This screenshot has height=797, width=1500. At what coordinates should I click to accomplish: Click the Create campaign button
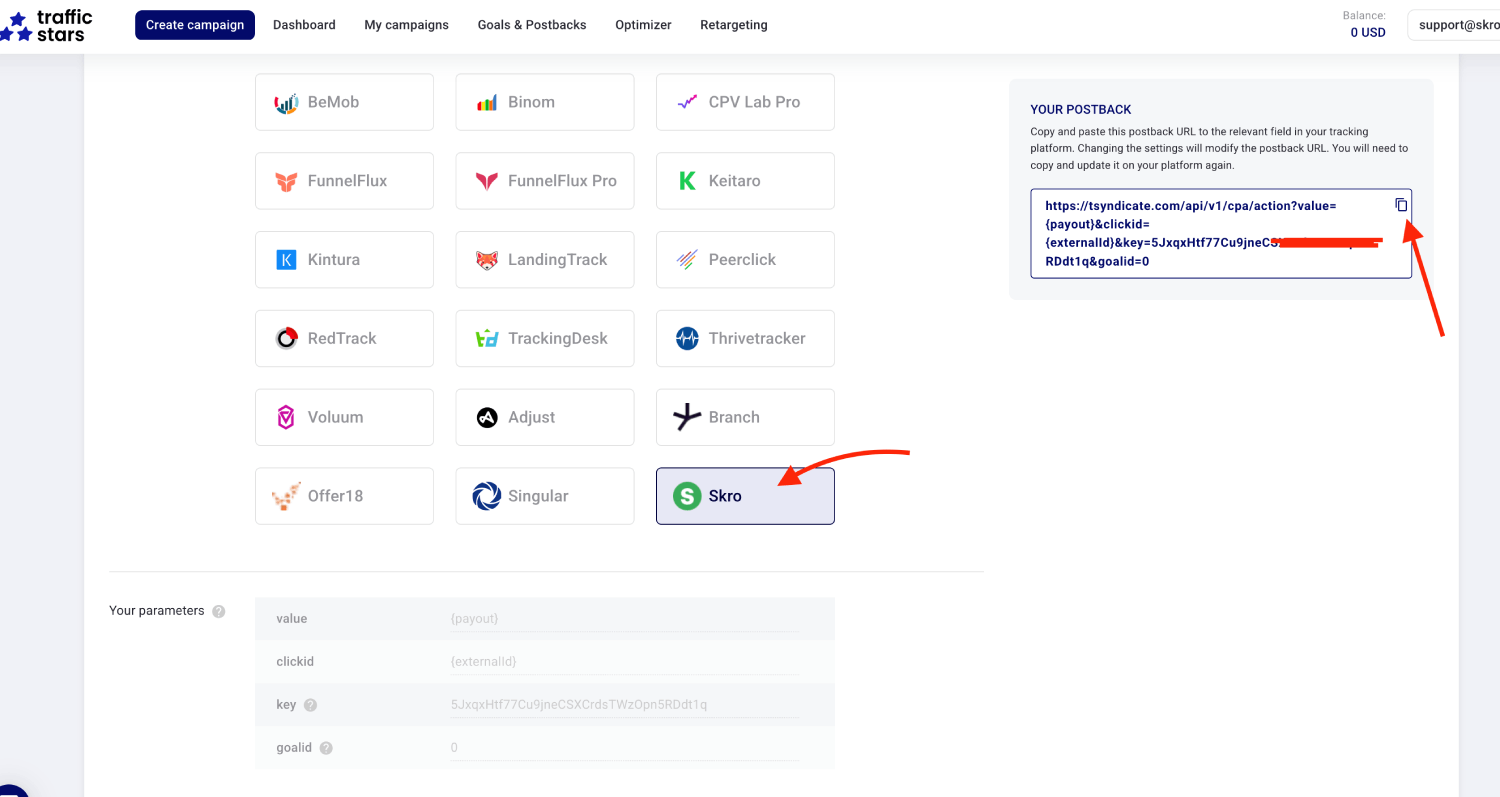click(195, 25)
